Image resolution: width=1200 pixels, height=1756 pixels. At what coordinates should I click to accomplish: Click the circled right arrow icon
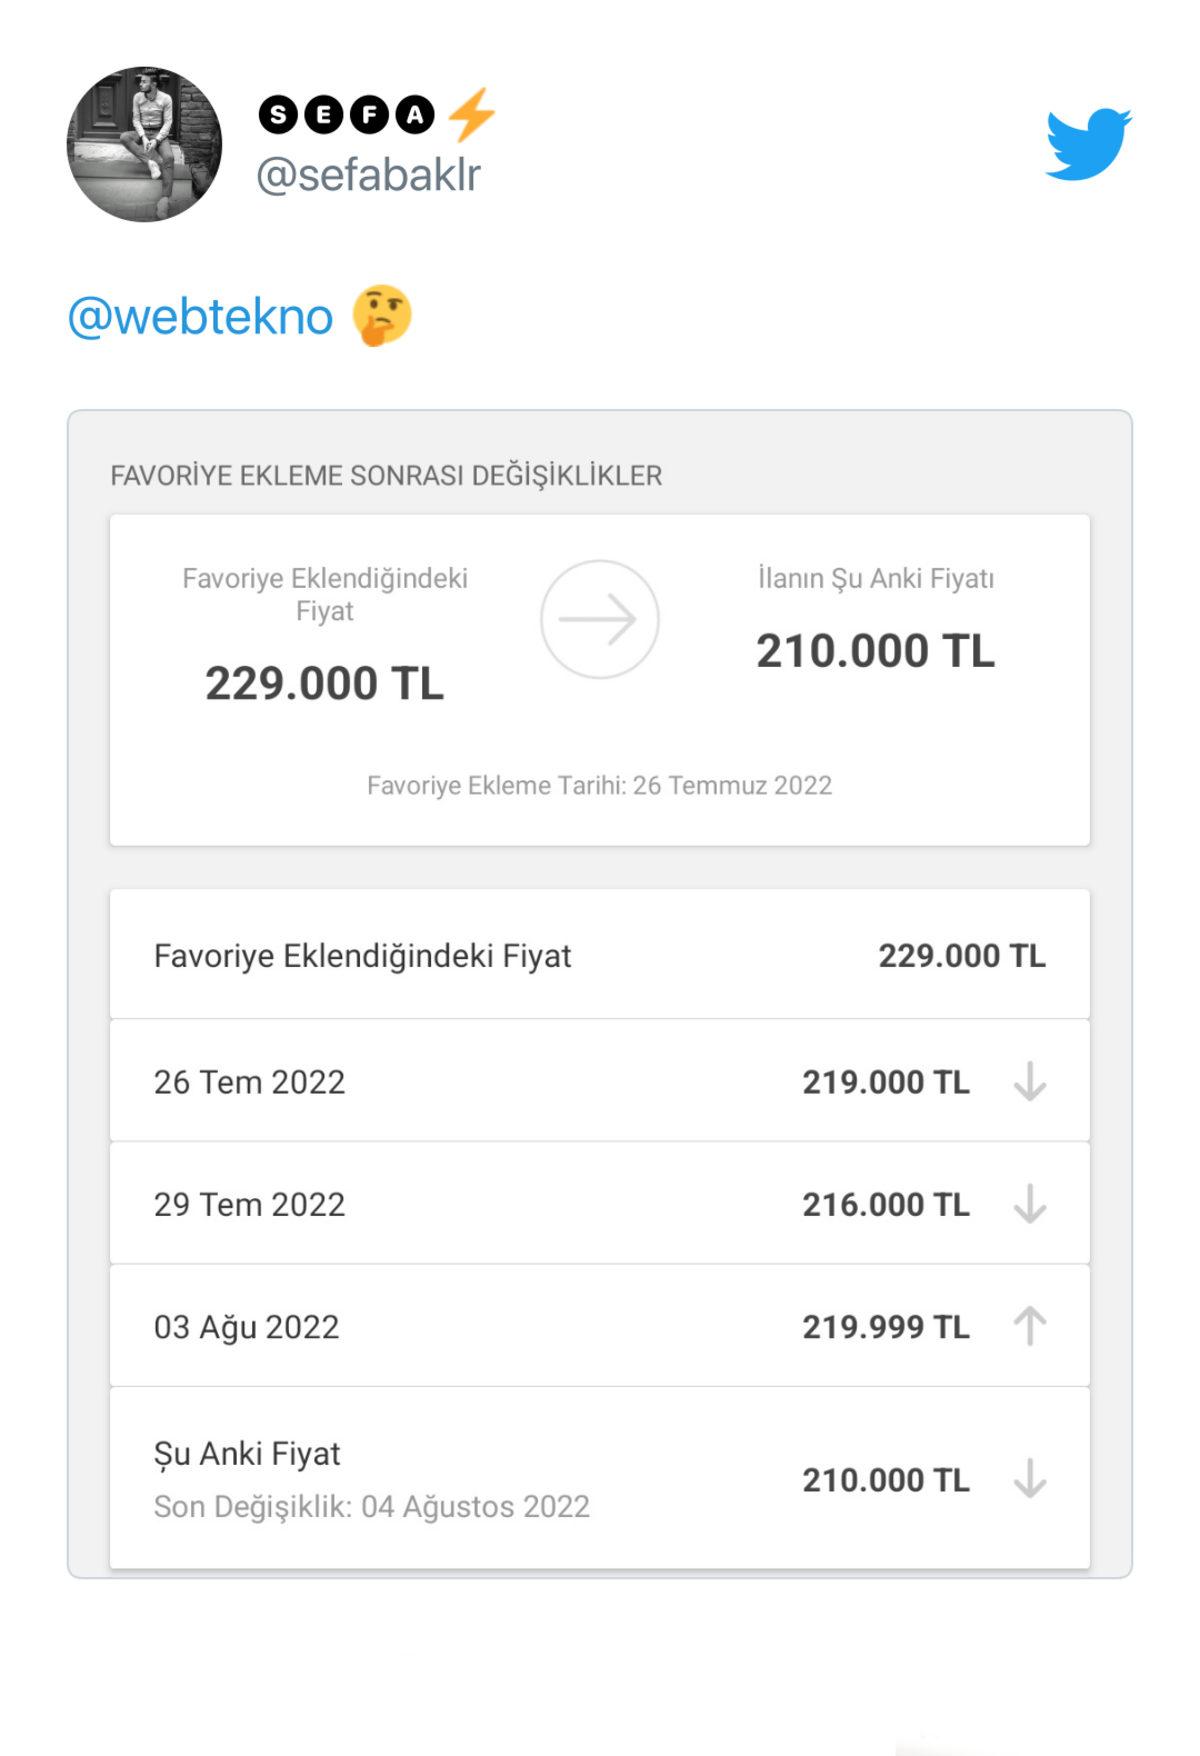599,619
